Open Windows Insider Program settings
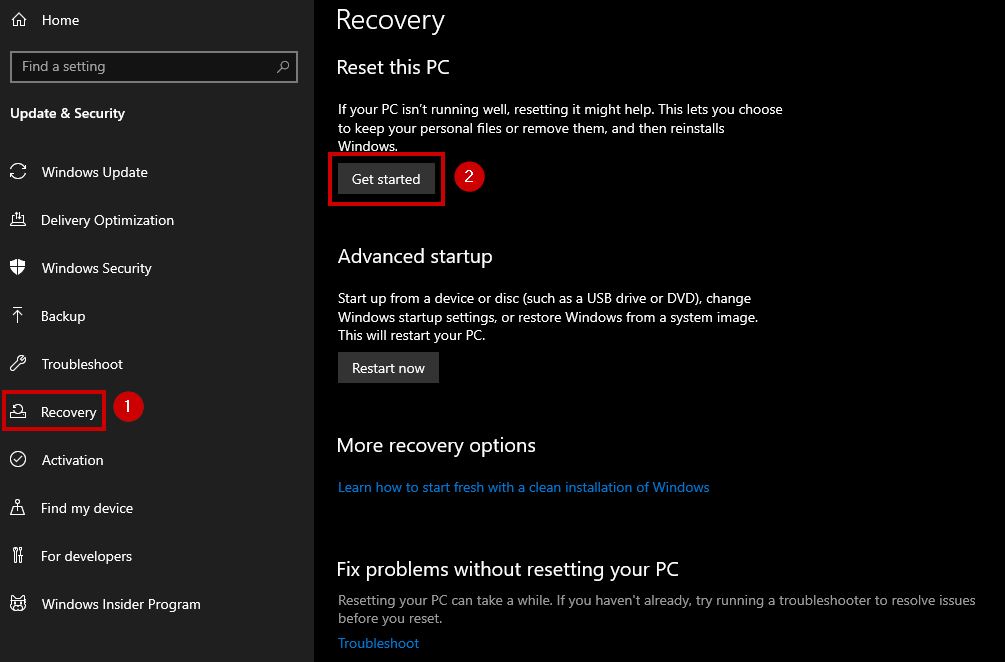Image resolution: width=1005 pixels, height=662 pixels. pyautogui.click(x=120, y=604)
